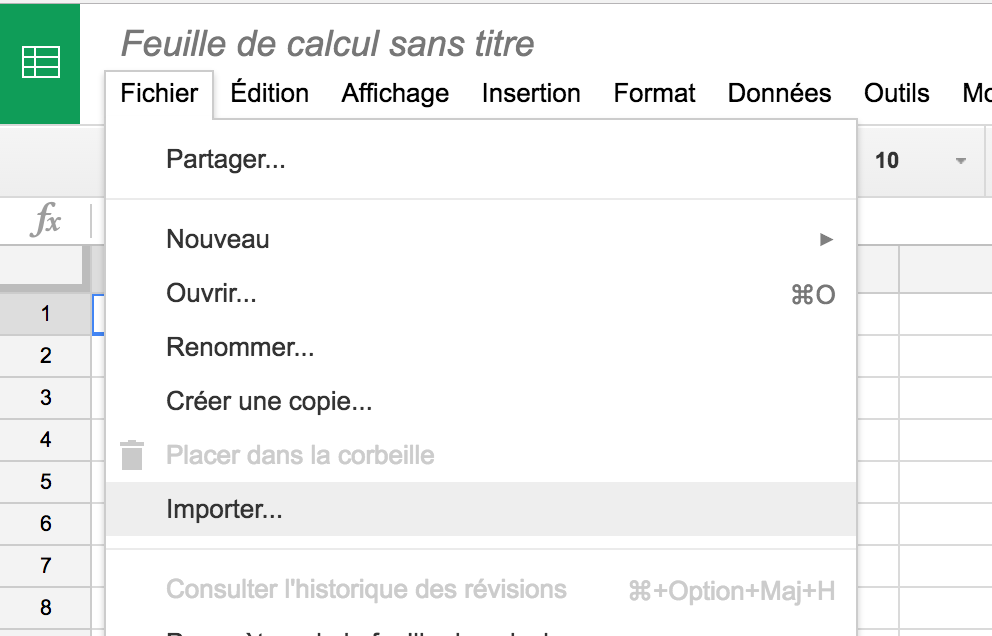Expand the Nouveau submenu arrow
This screenshot has width=992, height=636.
(826, 239)
